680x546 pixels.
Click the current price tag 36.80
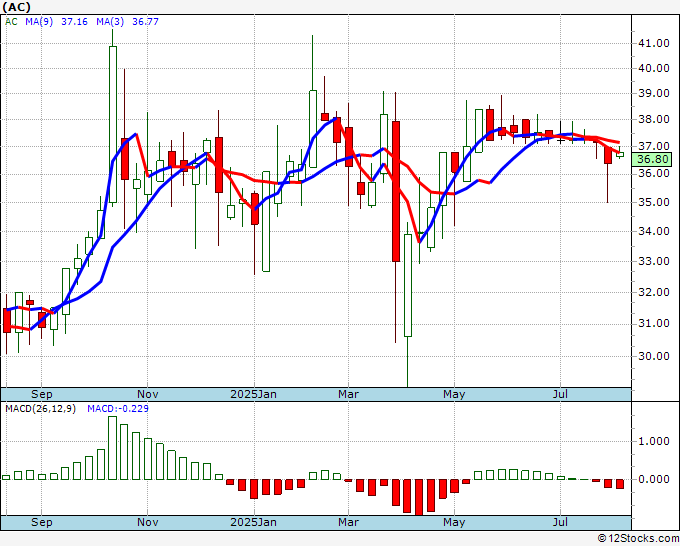(653, 159)
